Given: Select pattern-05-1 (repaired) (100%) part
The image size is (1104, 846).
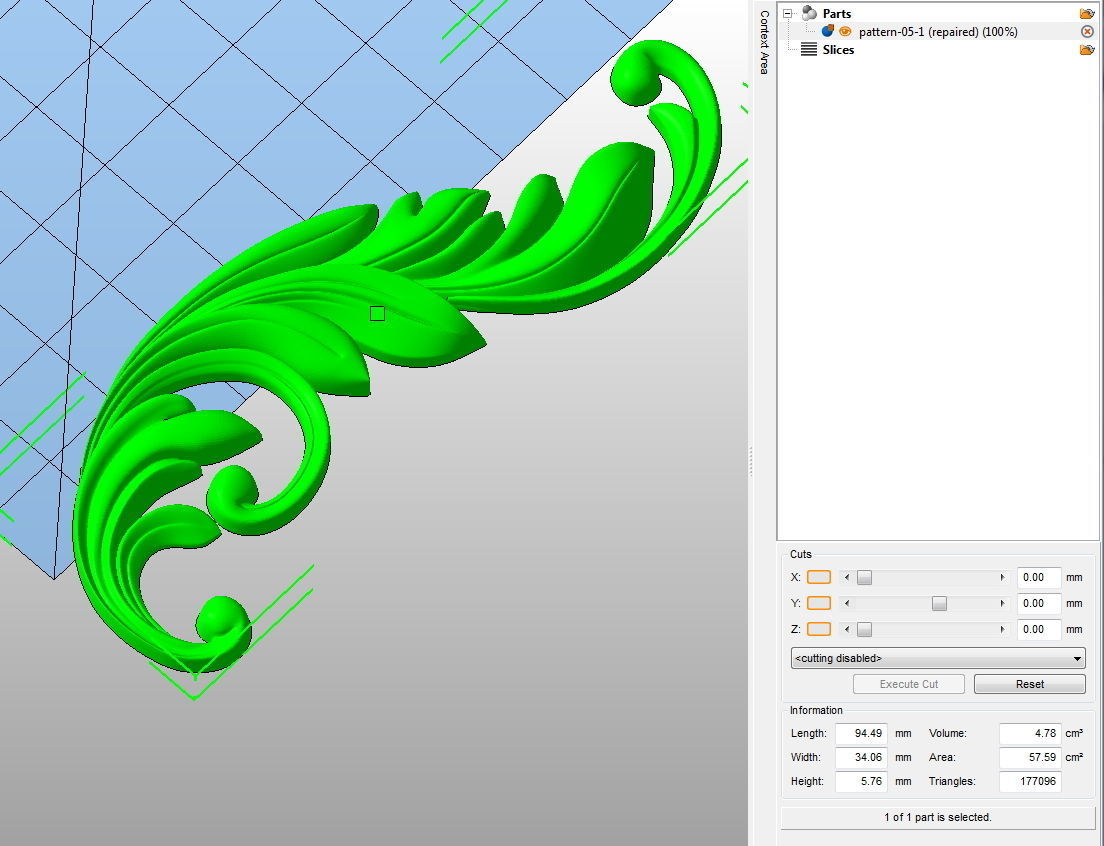Looking at the screenshot, I should pos(938,32).
